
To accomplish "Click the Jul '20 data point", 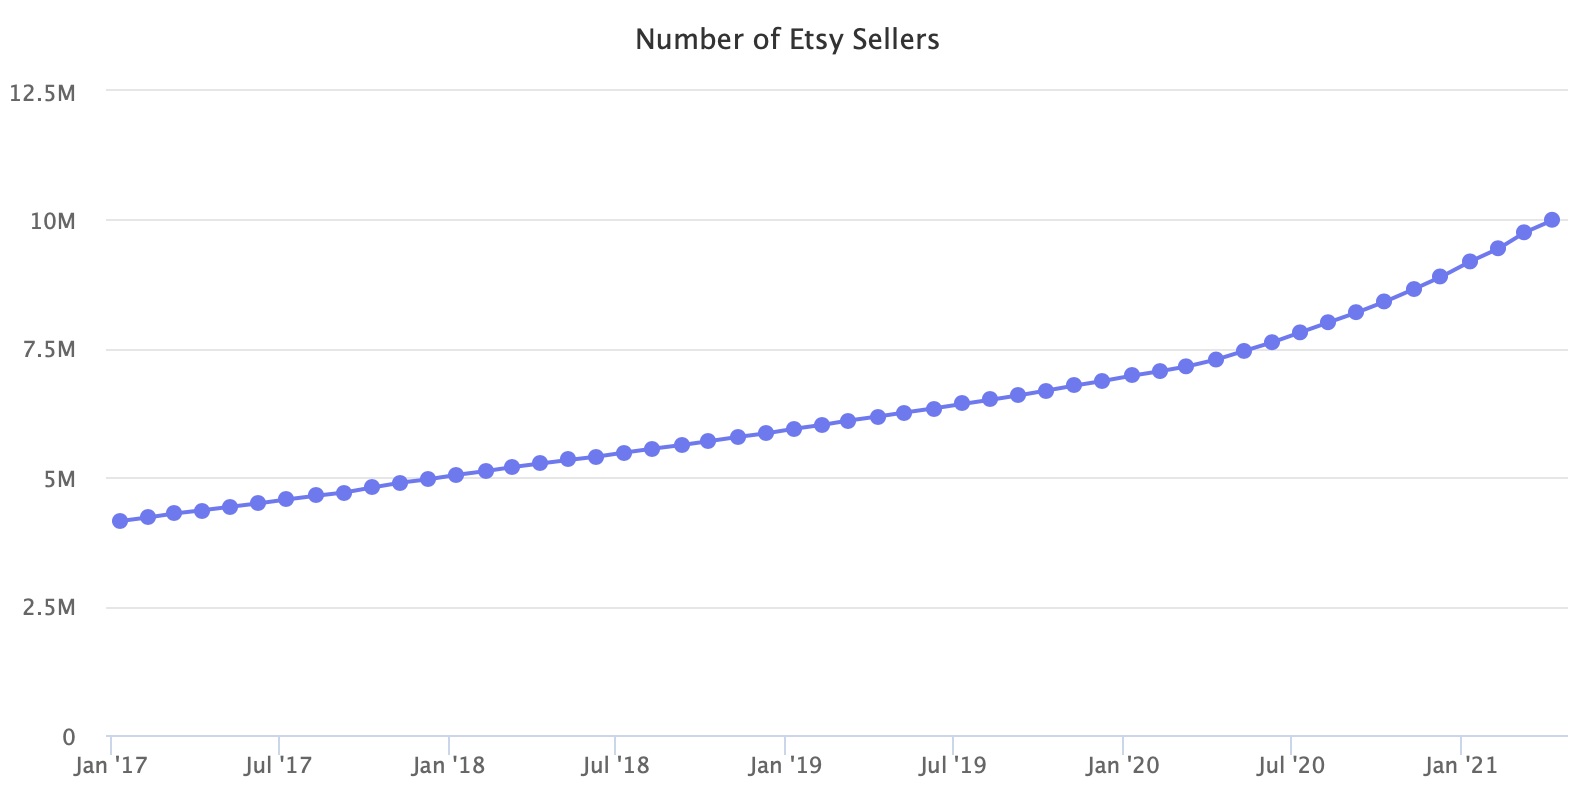I will (x=1300, y=332).
